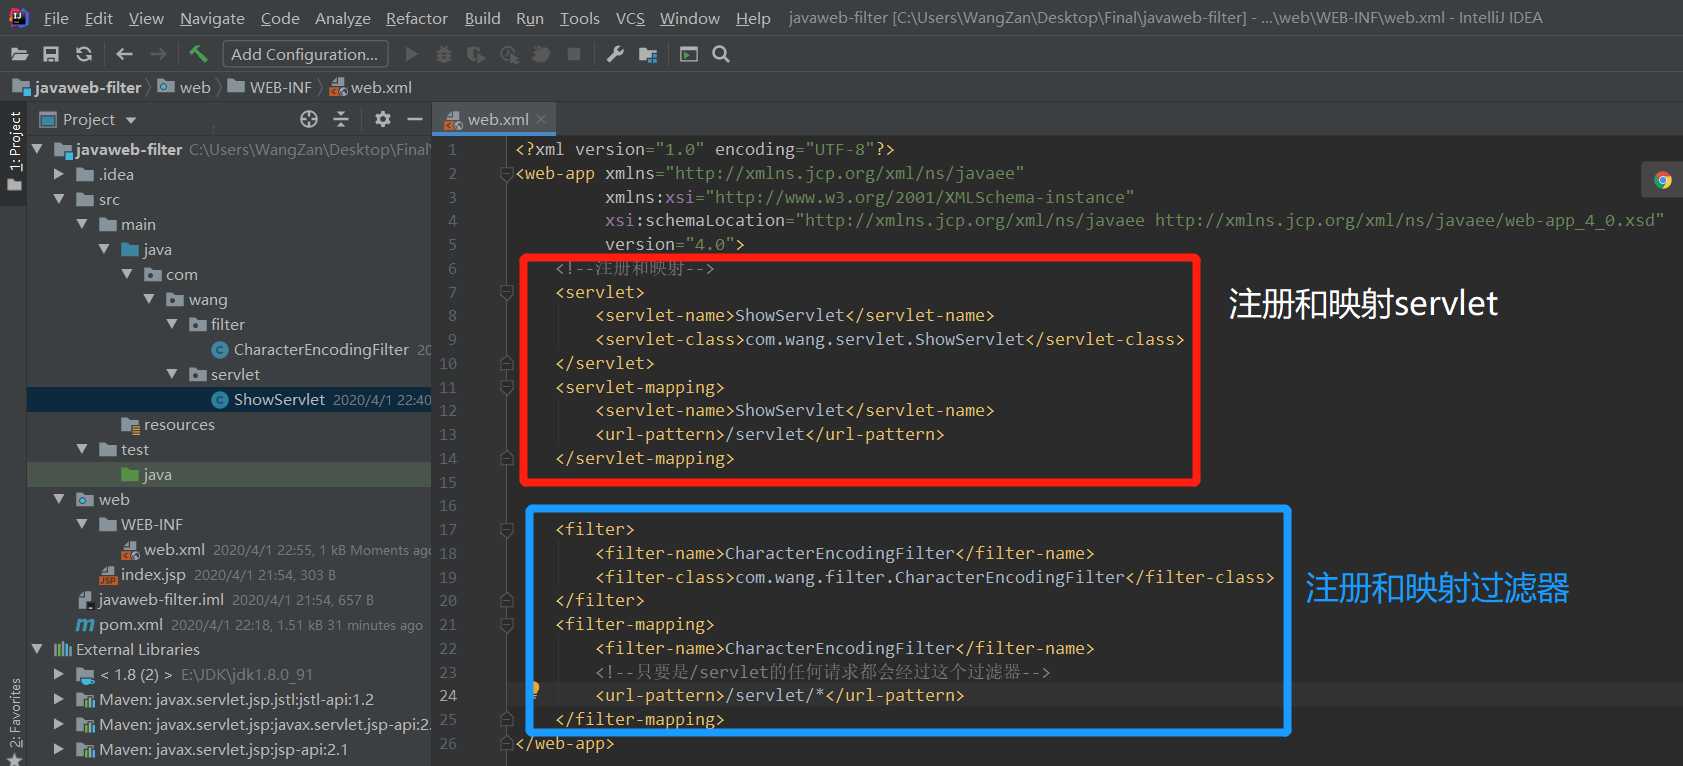Open the Help menu
The image size is (1683, 766).
click(x=753, y=18)
